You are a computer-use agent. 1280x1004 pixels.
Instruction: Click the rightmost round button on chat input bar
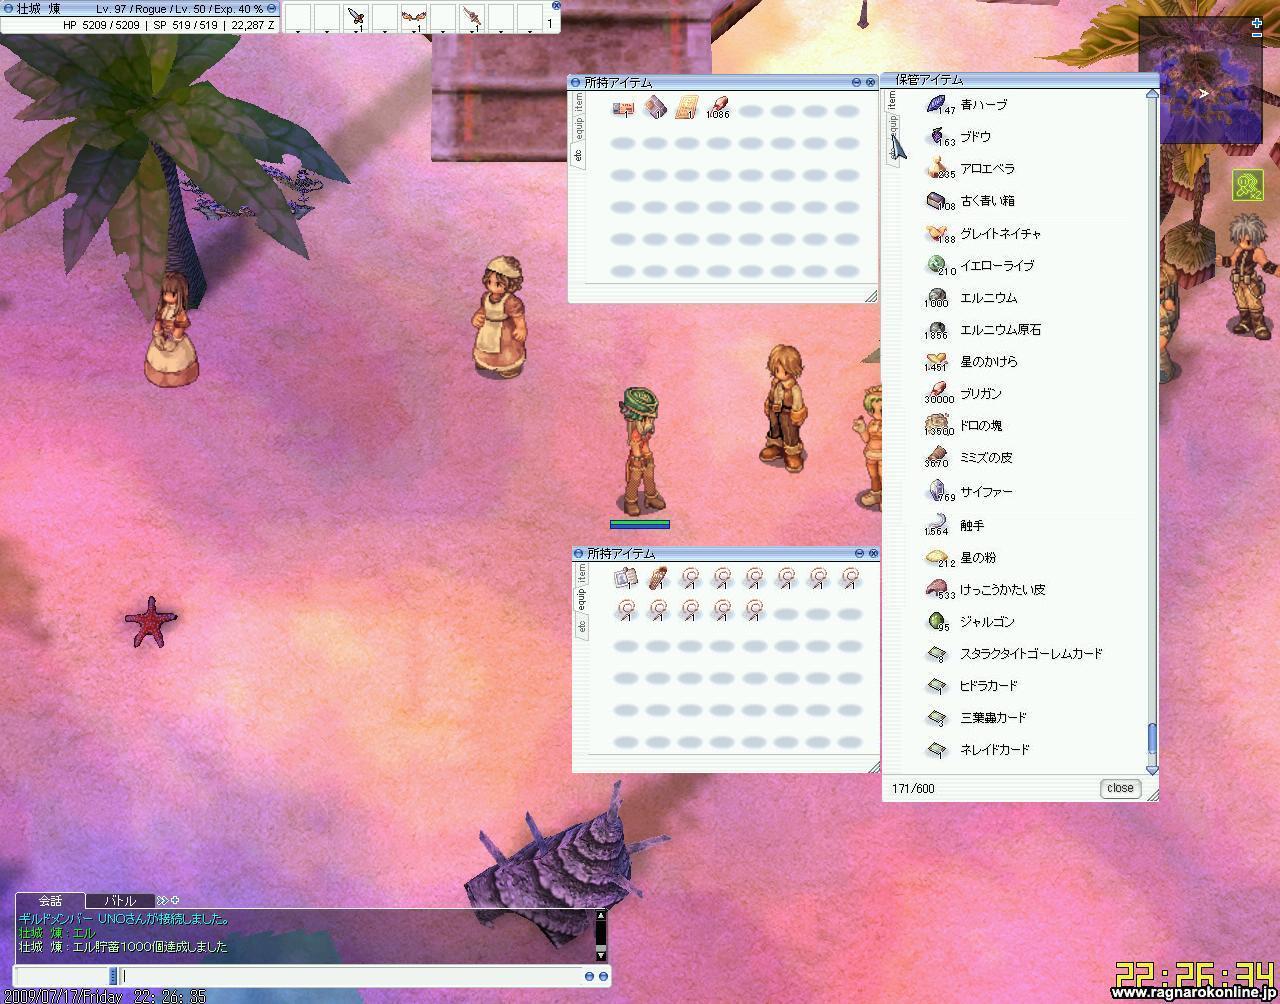point(603,976)
